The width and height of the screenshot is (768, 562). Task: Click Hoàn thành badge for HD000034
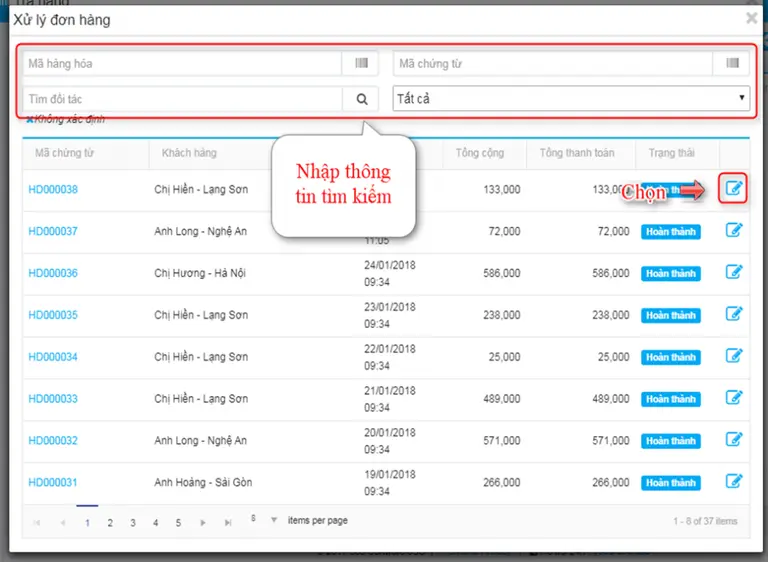[671, 357]
